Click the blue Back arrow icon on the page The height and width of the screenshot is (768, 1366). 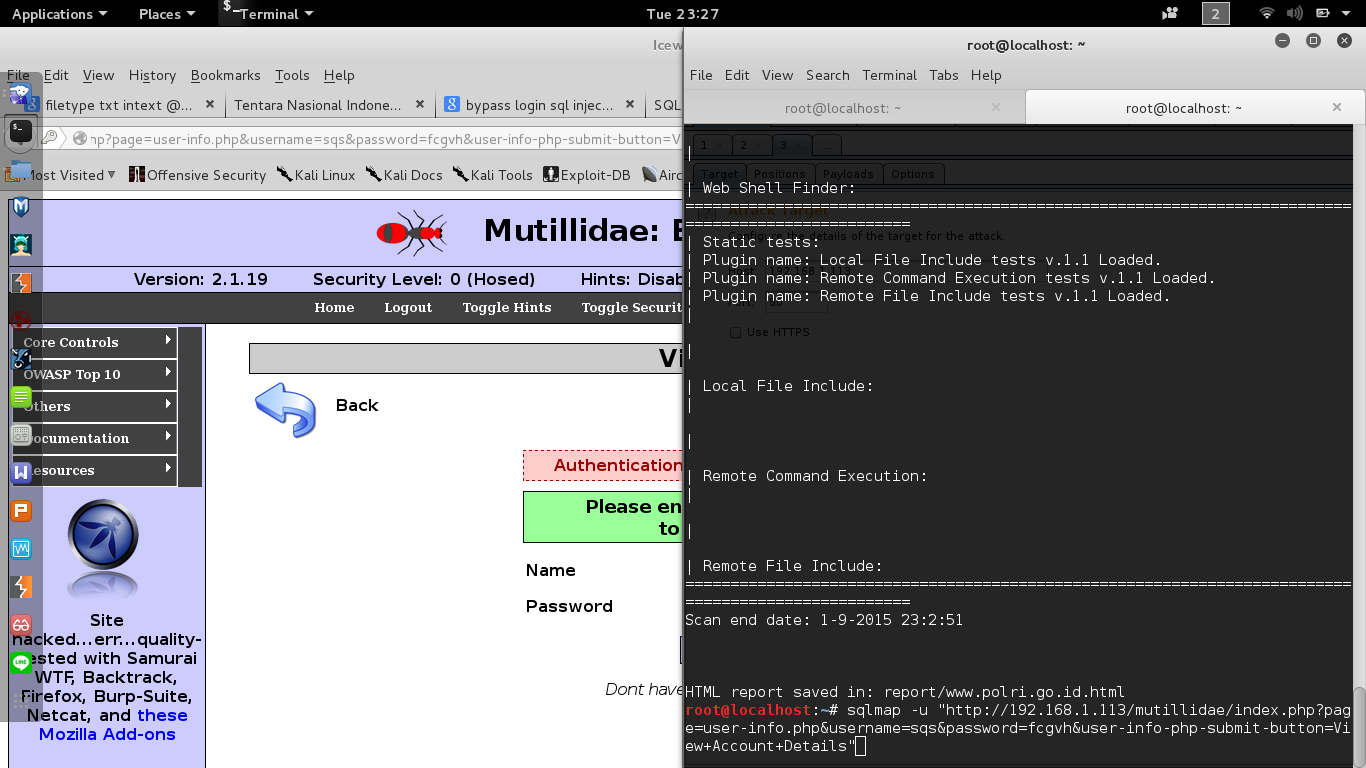(x=285, y=408)
